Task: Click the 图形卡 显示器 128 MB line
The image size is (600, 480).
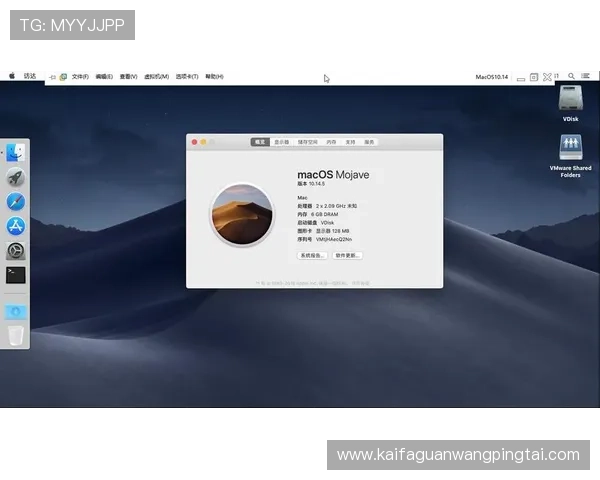Action: coord(323,231)
